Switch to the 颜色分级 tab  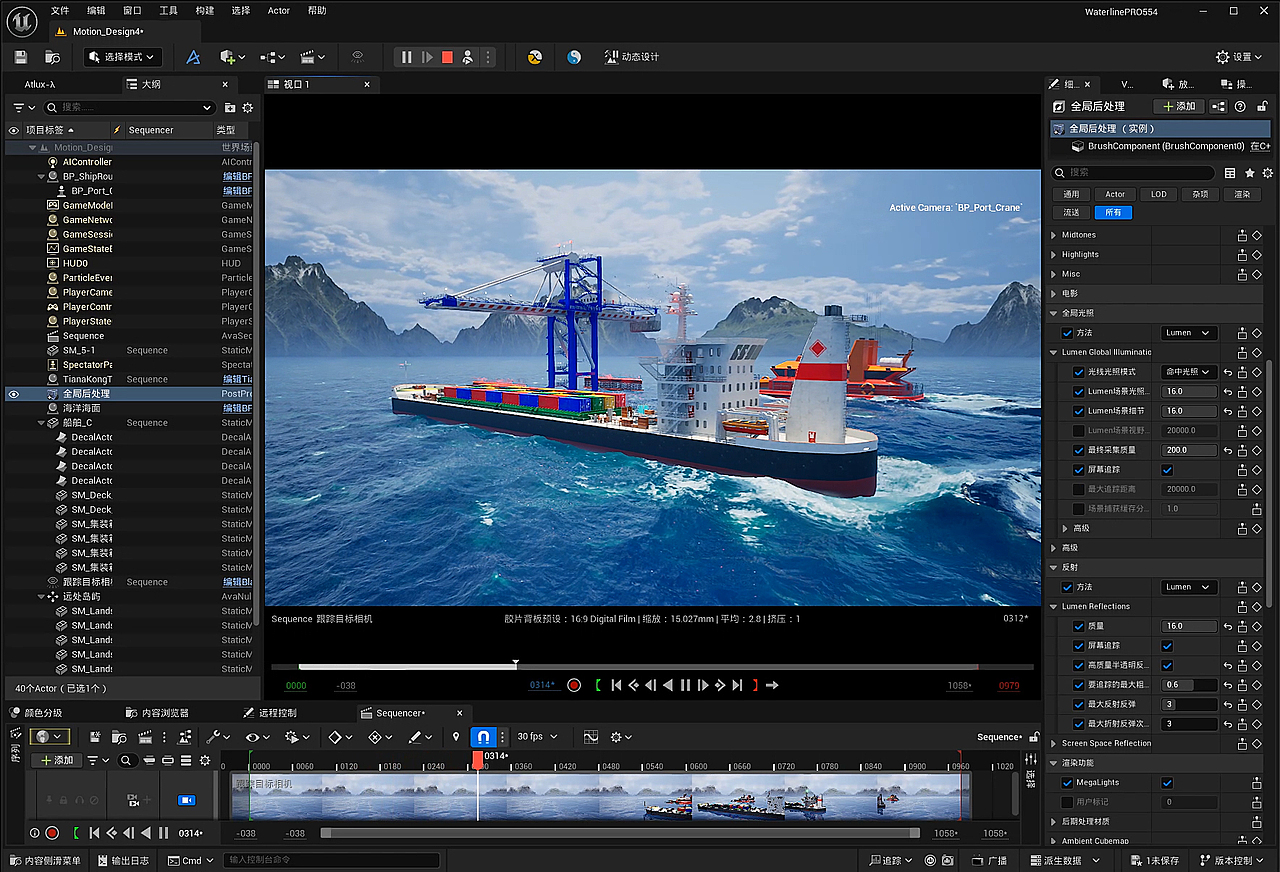pos(35,713)
